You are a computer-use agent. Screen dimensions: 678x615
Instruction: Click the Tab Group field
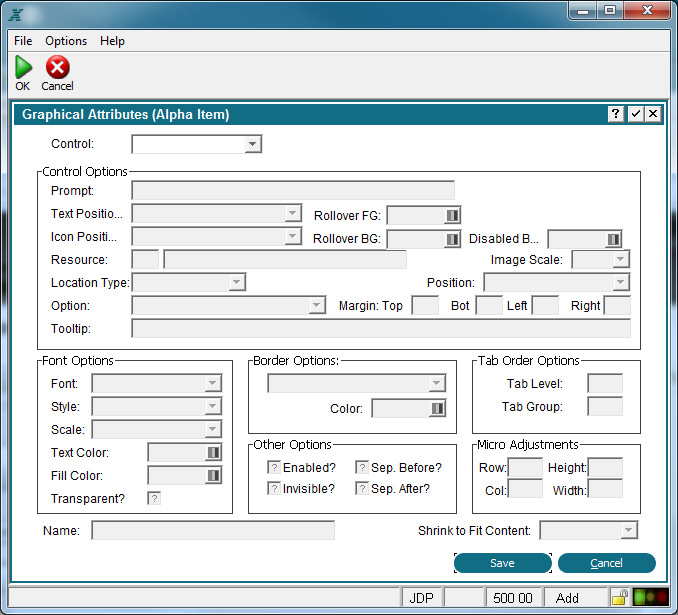coord(605,407)
